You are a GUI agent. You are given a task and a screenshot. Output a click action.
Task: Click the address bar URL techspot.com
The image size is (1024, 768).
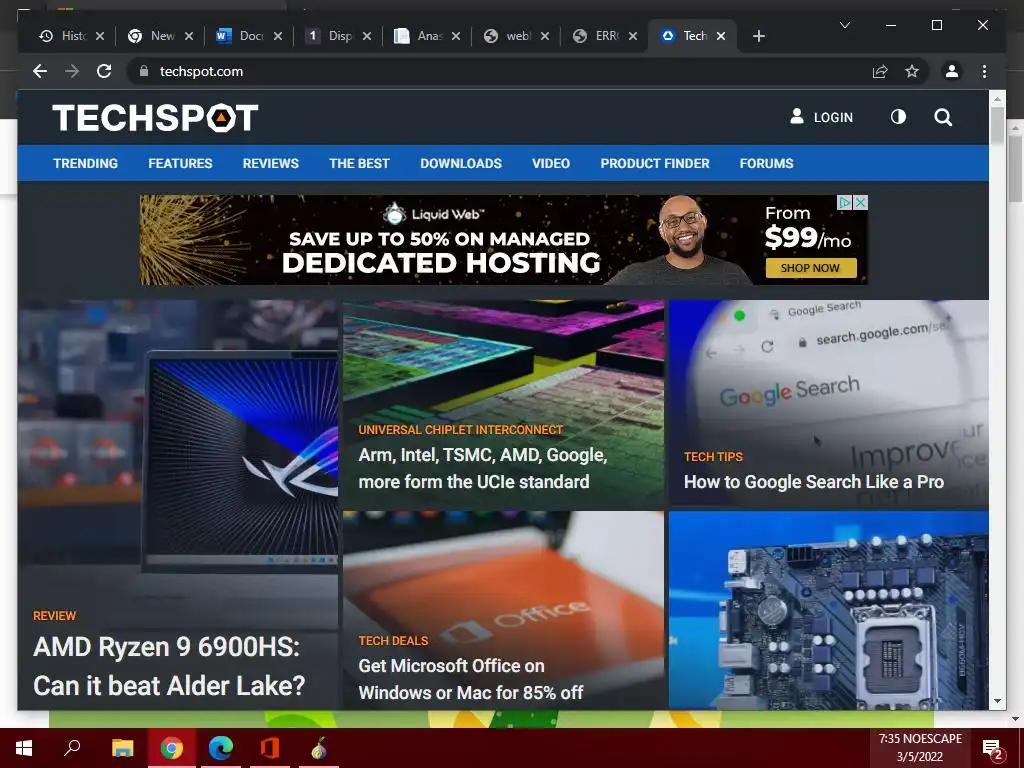click(201, 71)
